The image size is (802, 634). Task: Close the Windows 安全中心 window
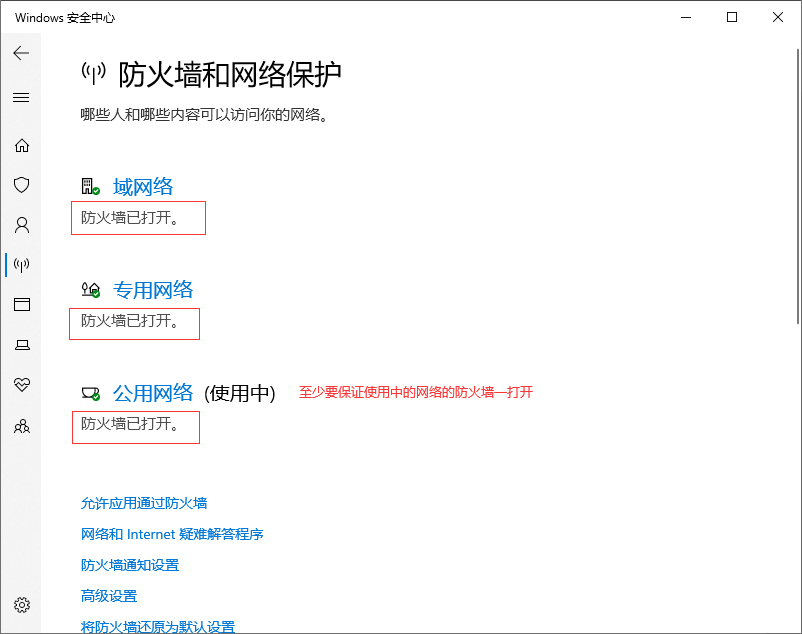pyautogui.click(x=778, y=17)
